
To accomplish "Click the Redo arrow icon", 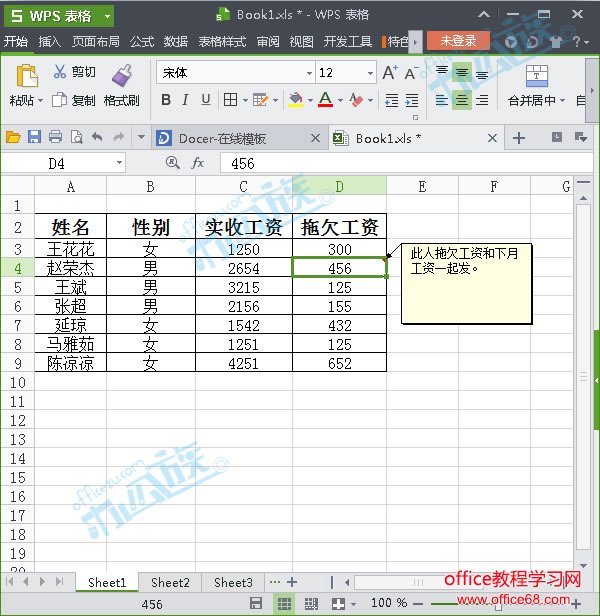I will tap(119, 137).
